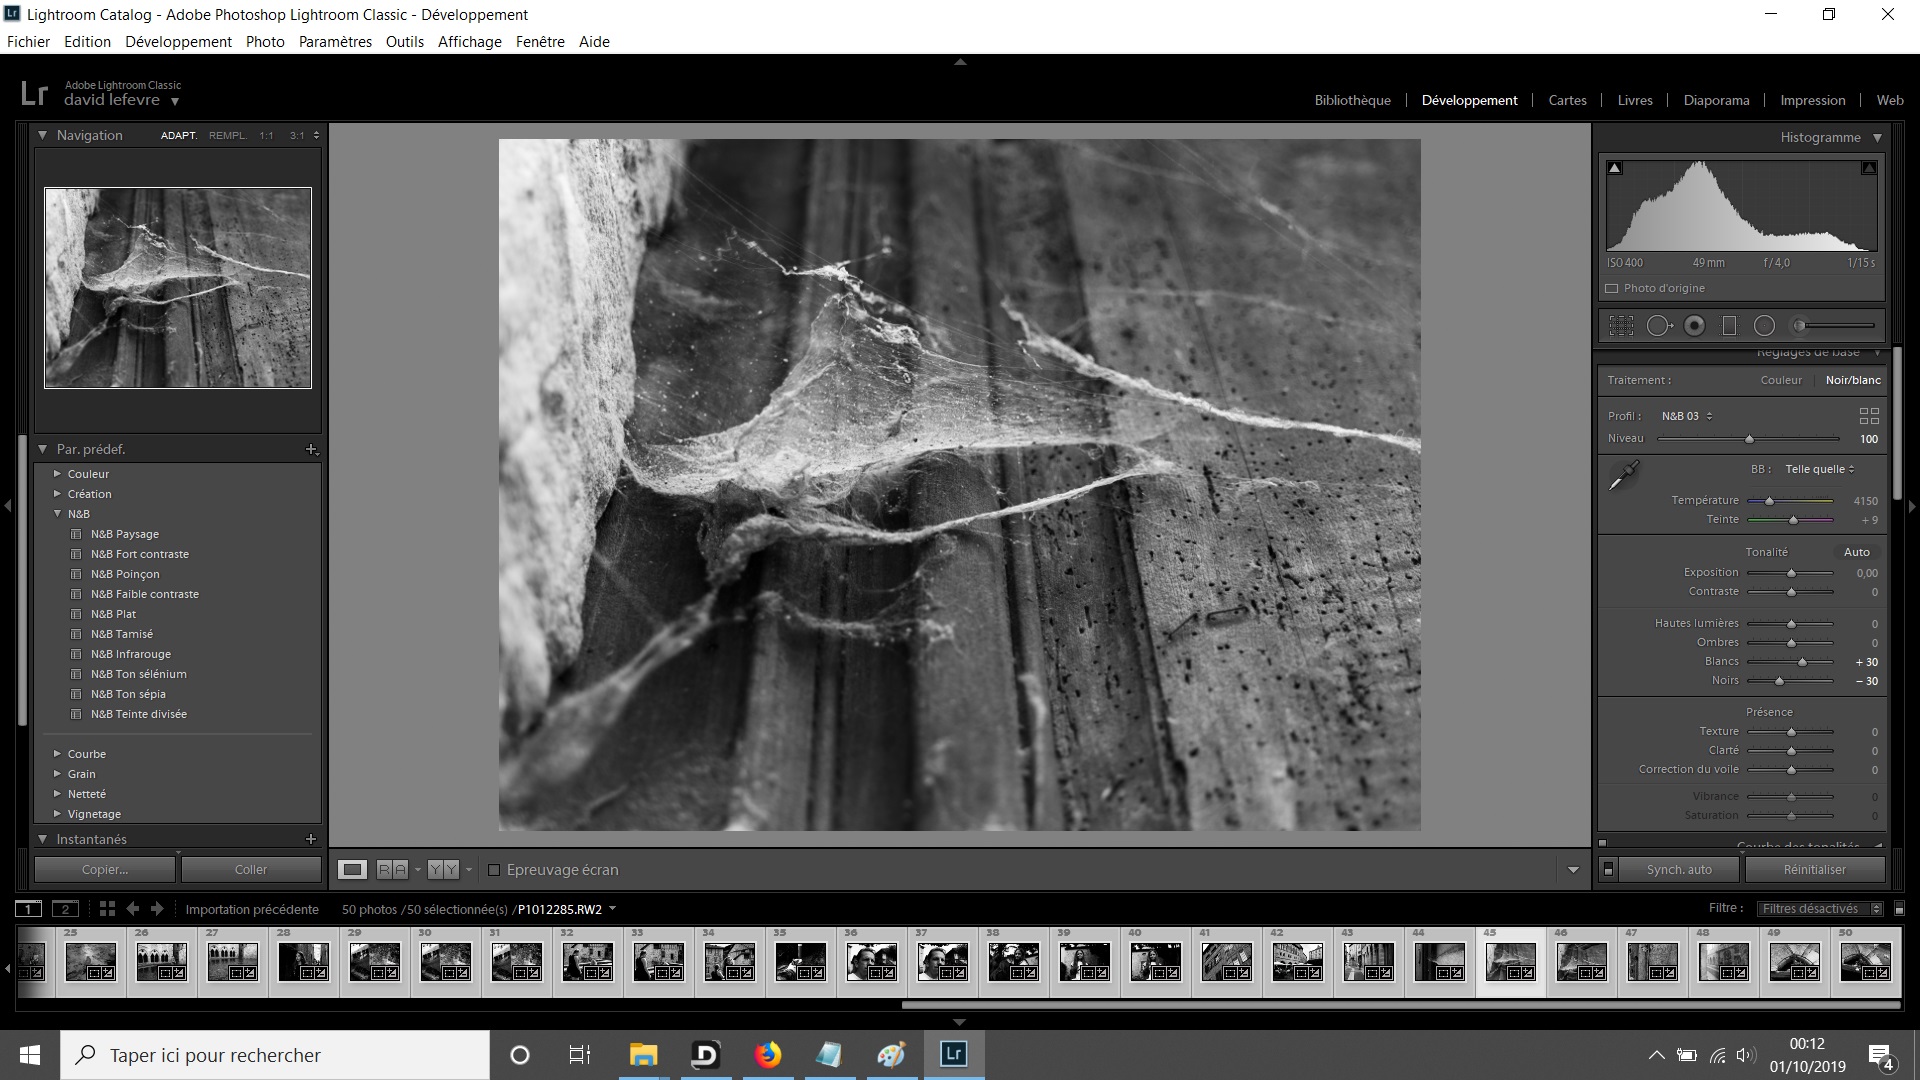Open Firefox from the Windows taskbar
The image size is (1920, 1080).
[768, 1055]
